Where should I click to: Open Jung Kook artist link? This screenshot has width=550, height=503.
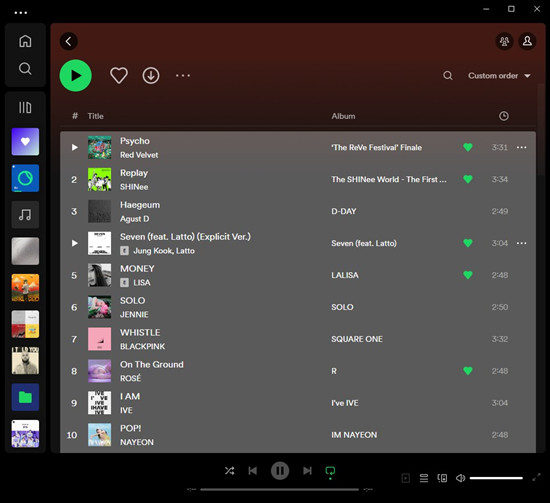(153, 251)
